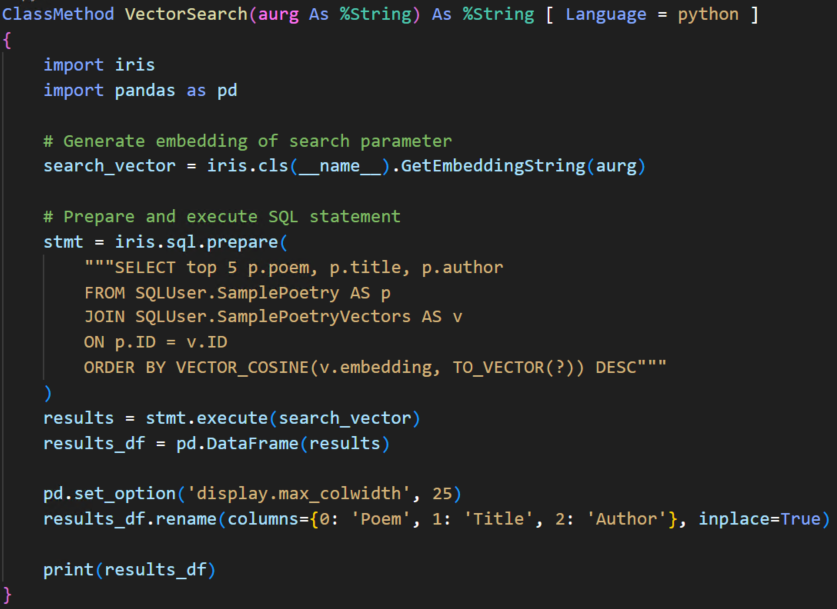The image size is (837, 609).
Task: Click the 'import iris' line
Action: [99, 65]
